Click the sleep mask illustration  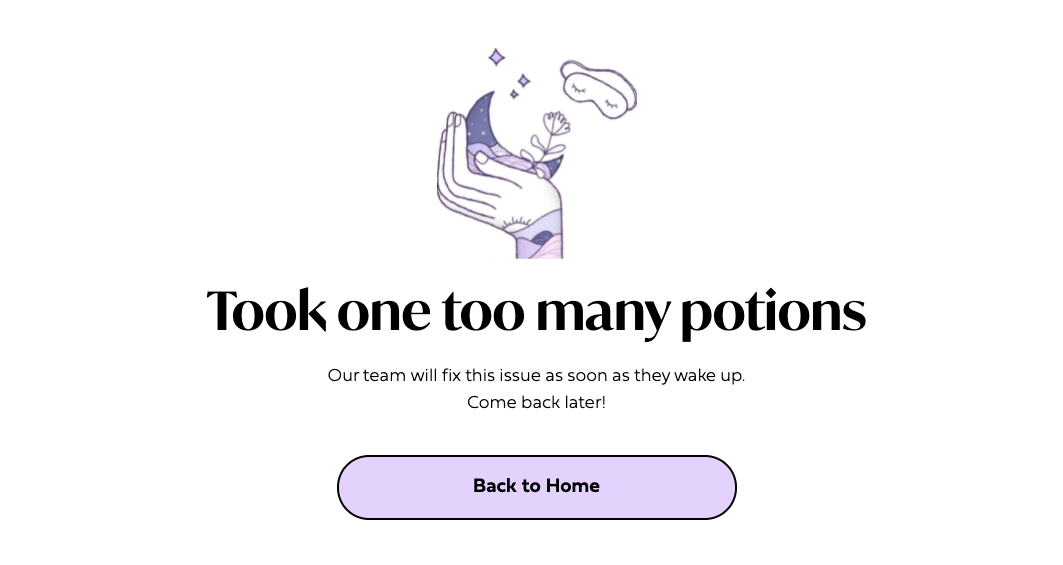coord(598,90)
